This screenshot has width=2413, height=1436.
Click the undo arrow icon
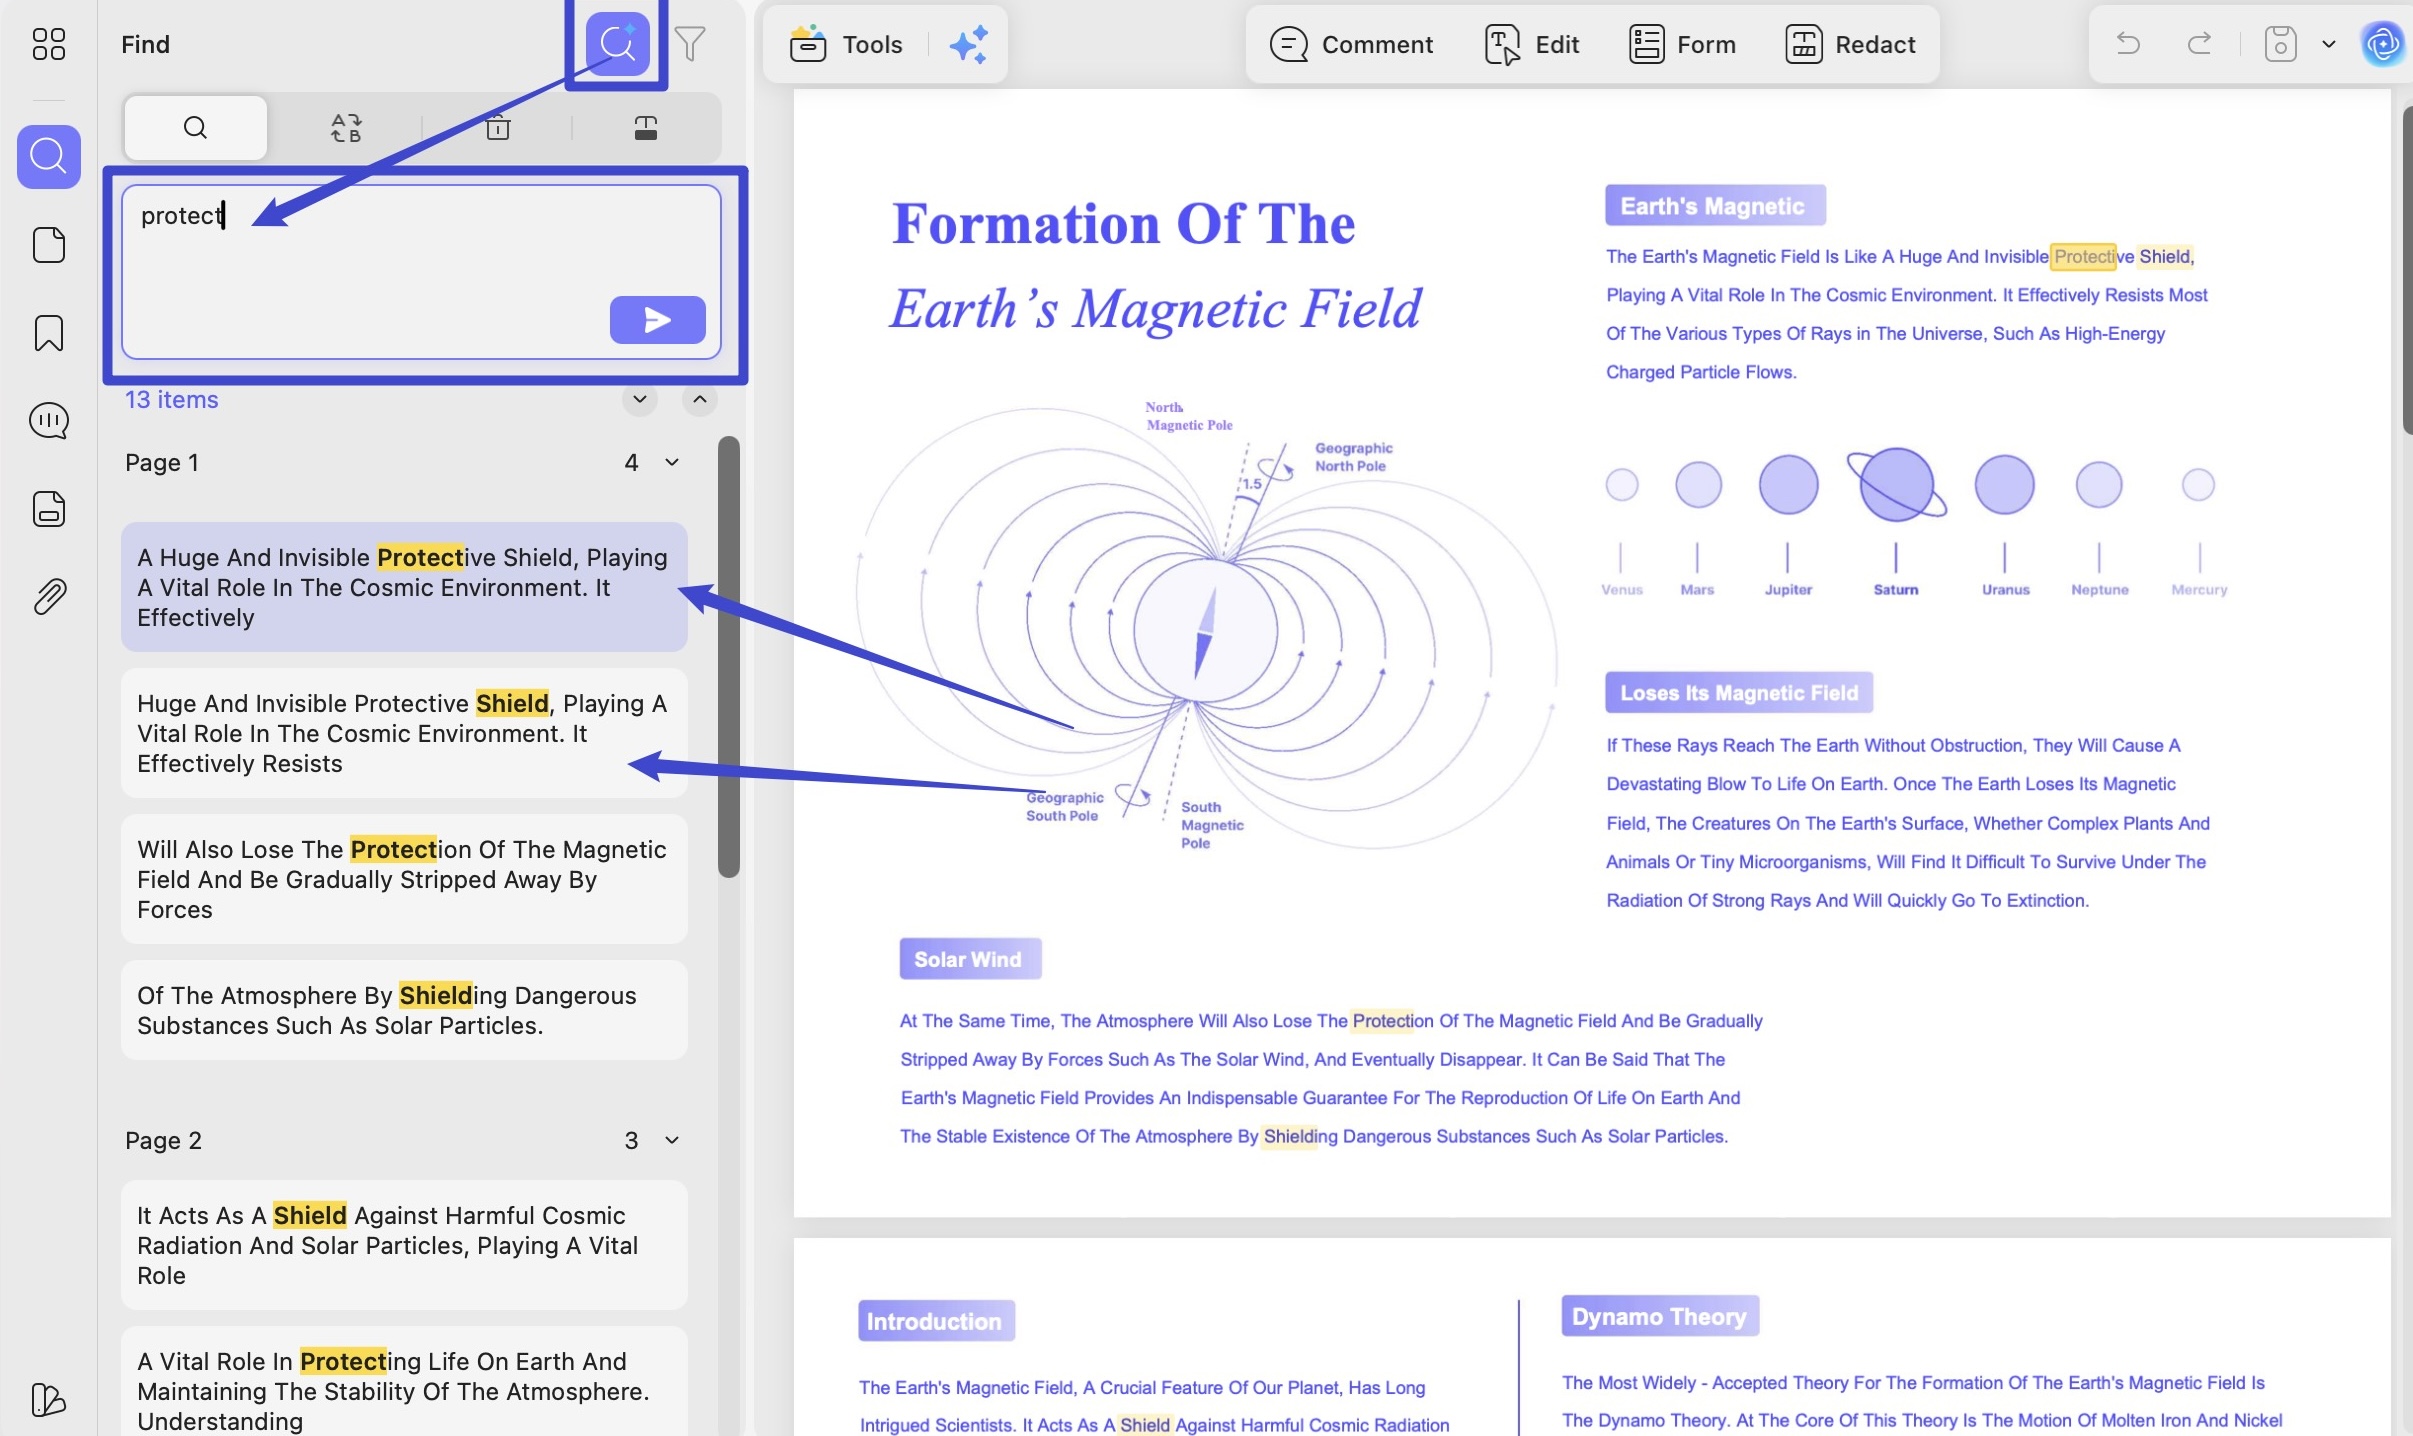tap(2127, 44)
